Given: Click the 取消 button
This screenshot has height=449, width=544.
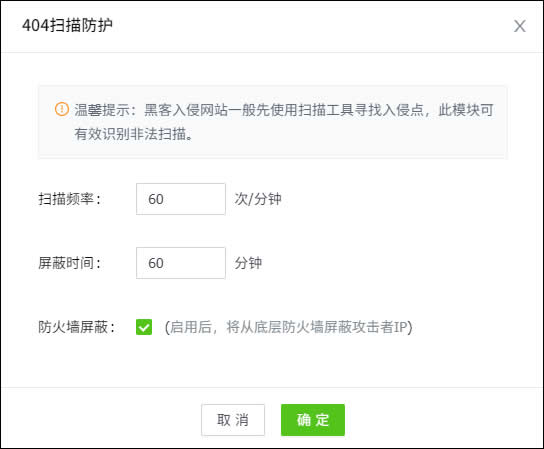Looking at the screenshot, I should 233,420.
